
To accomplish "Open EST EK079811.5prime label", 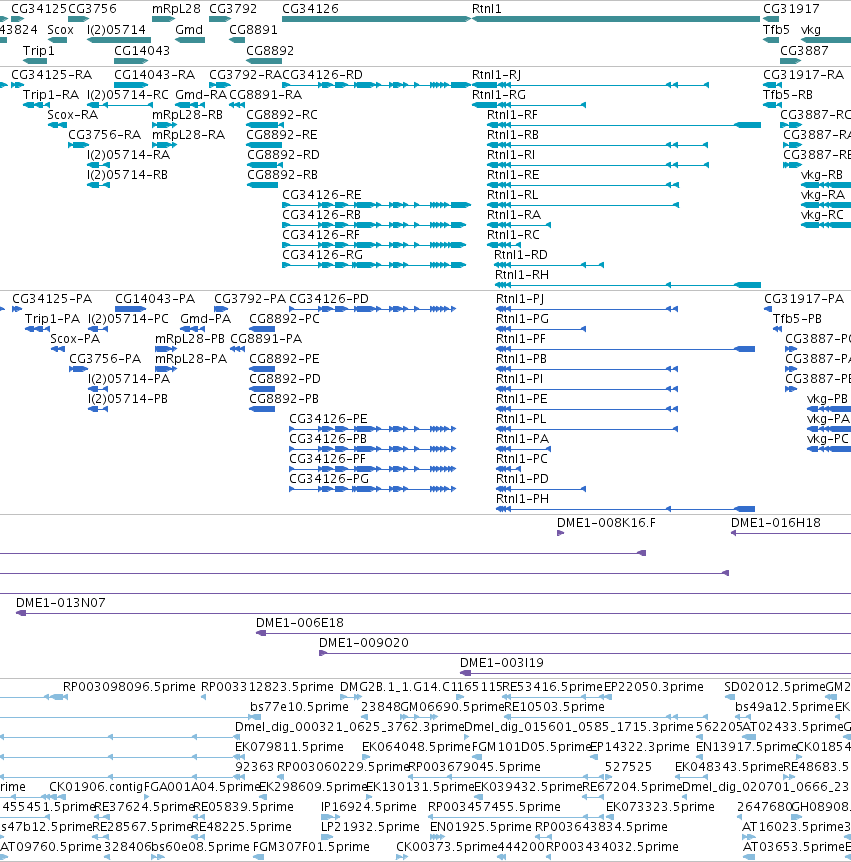I will coord(289,747).
